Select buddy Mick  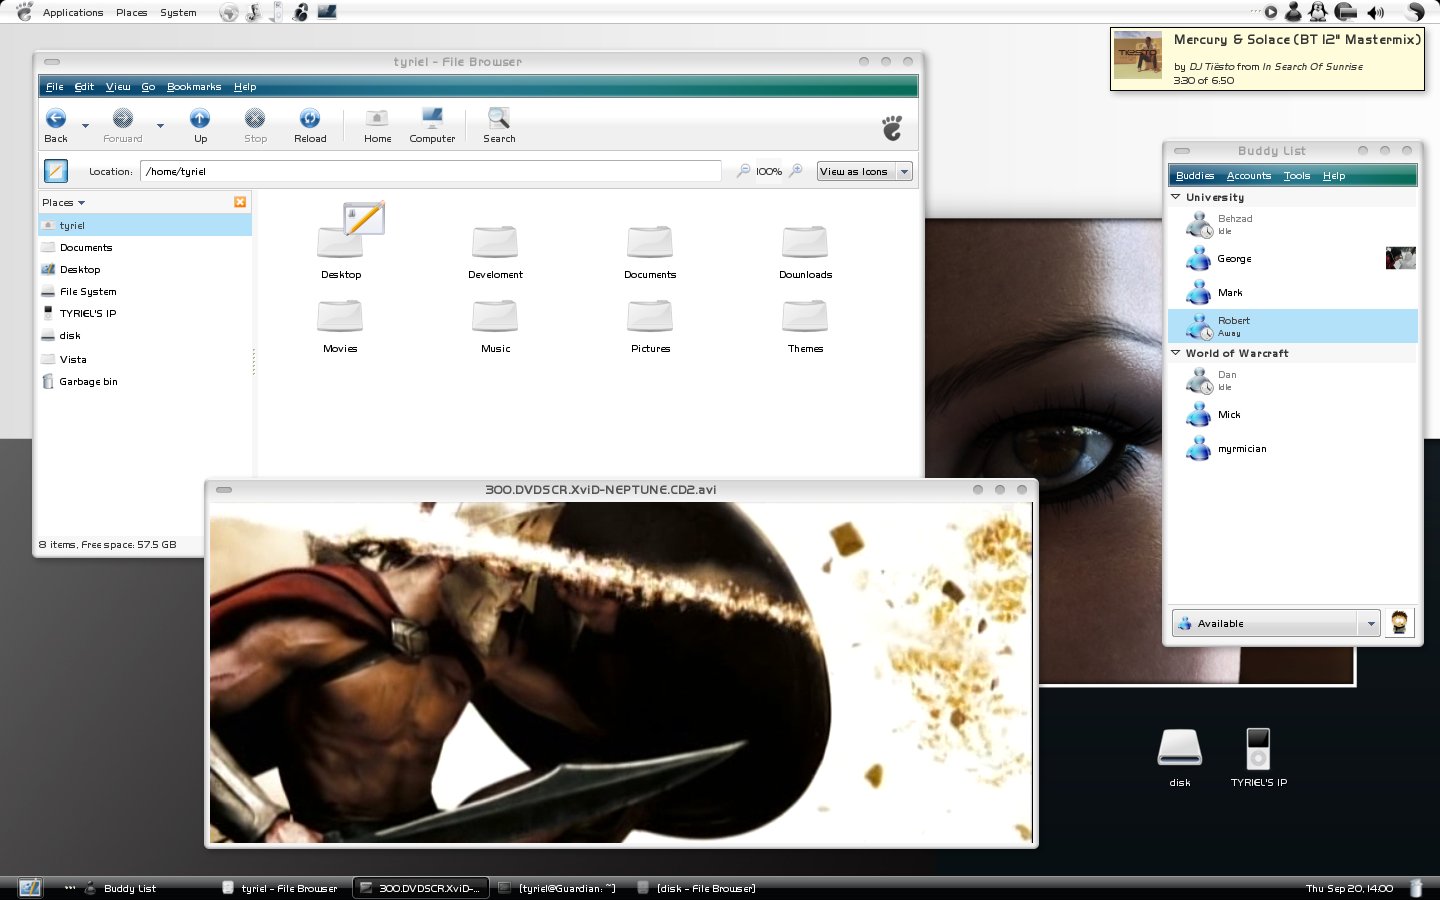point(1293,414)
